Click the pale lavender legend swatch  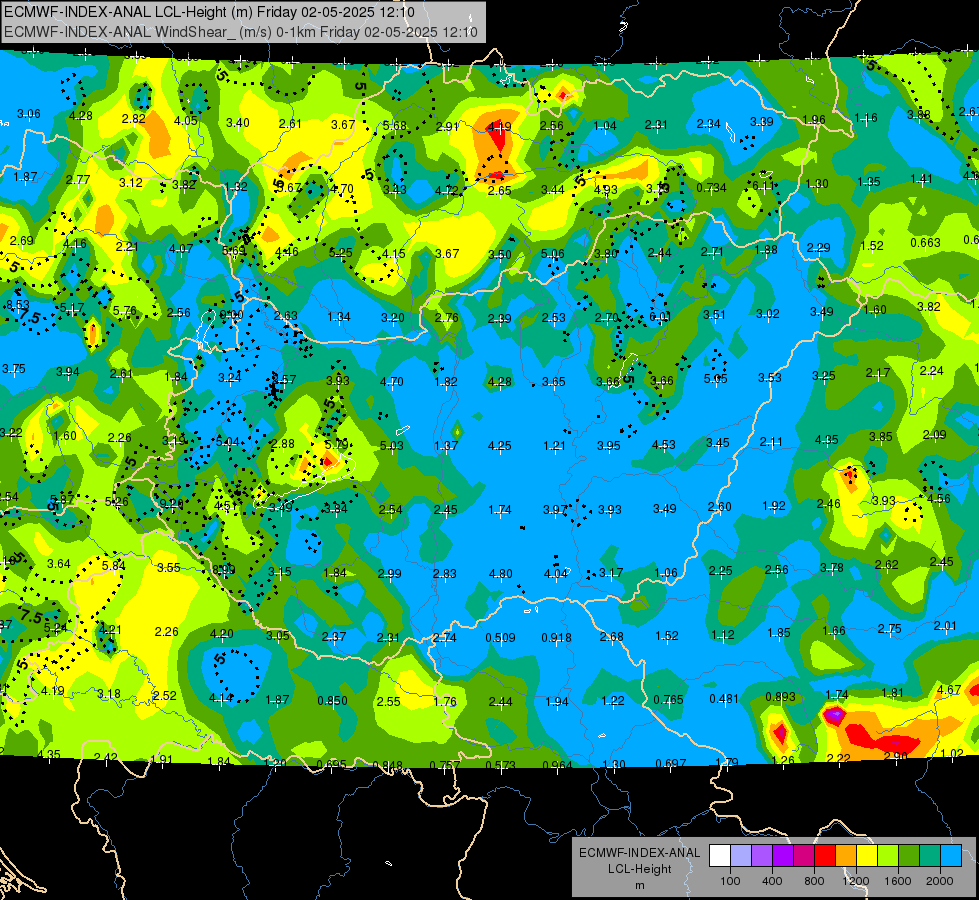pos(741,855)
